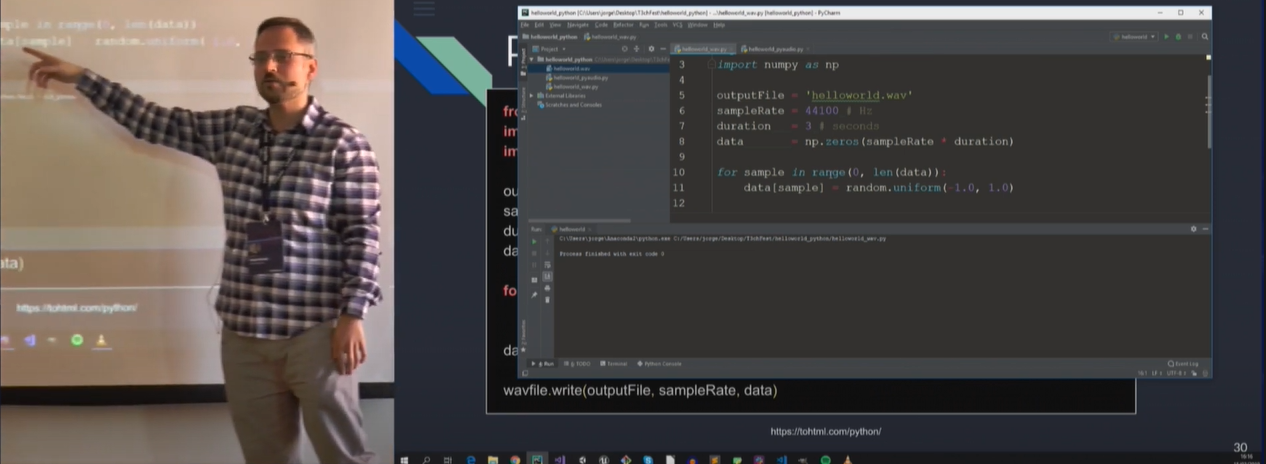Open the File menu in PyCharm
Image resolution: width=1266 pixels, height=464 pixels.
pyautogui.click(x=525, y=24)
